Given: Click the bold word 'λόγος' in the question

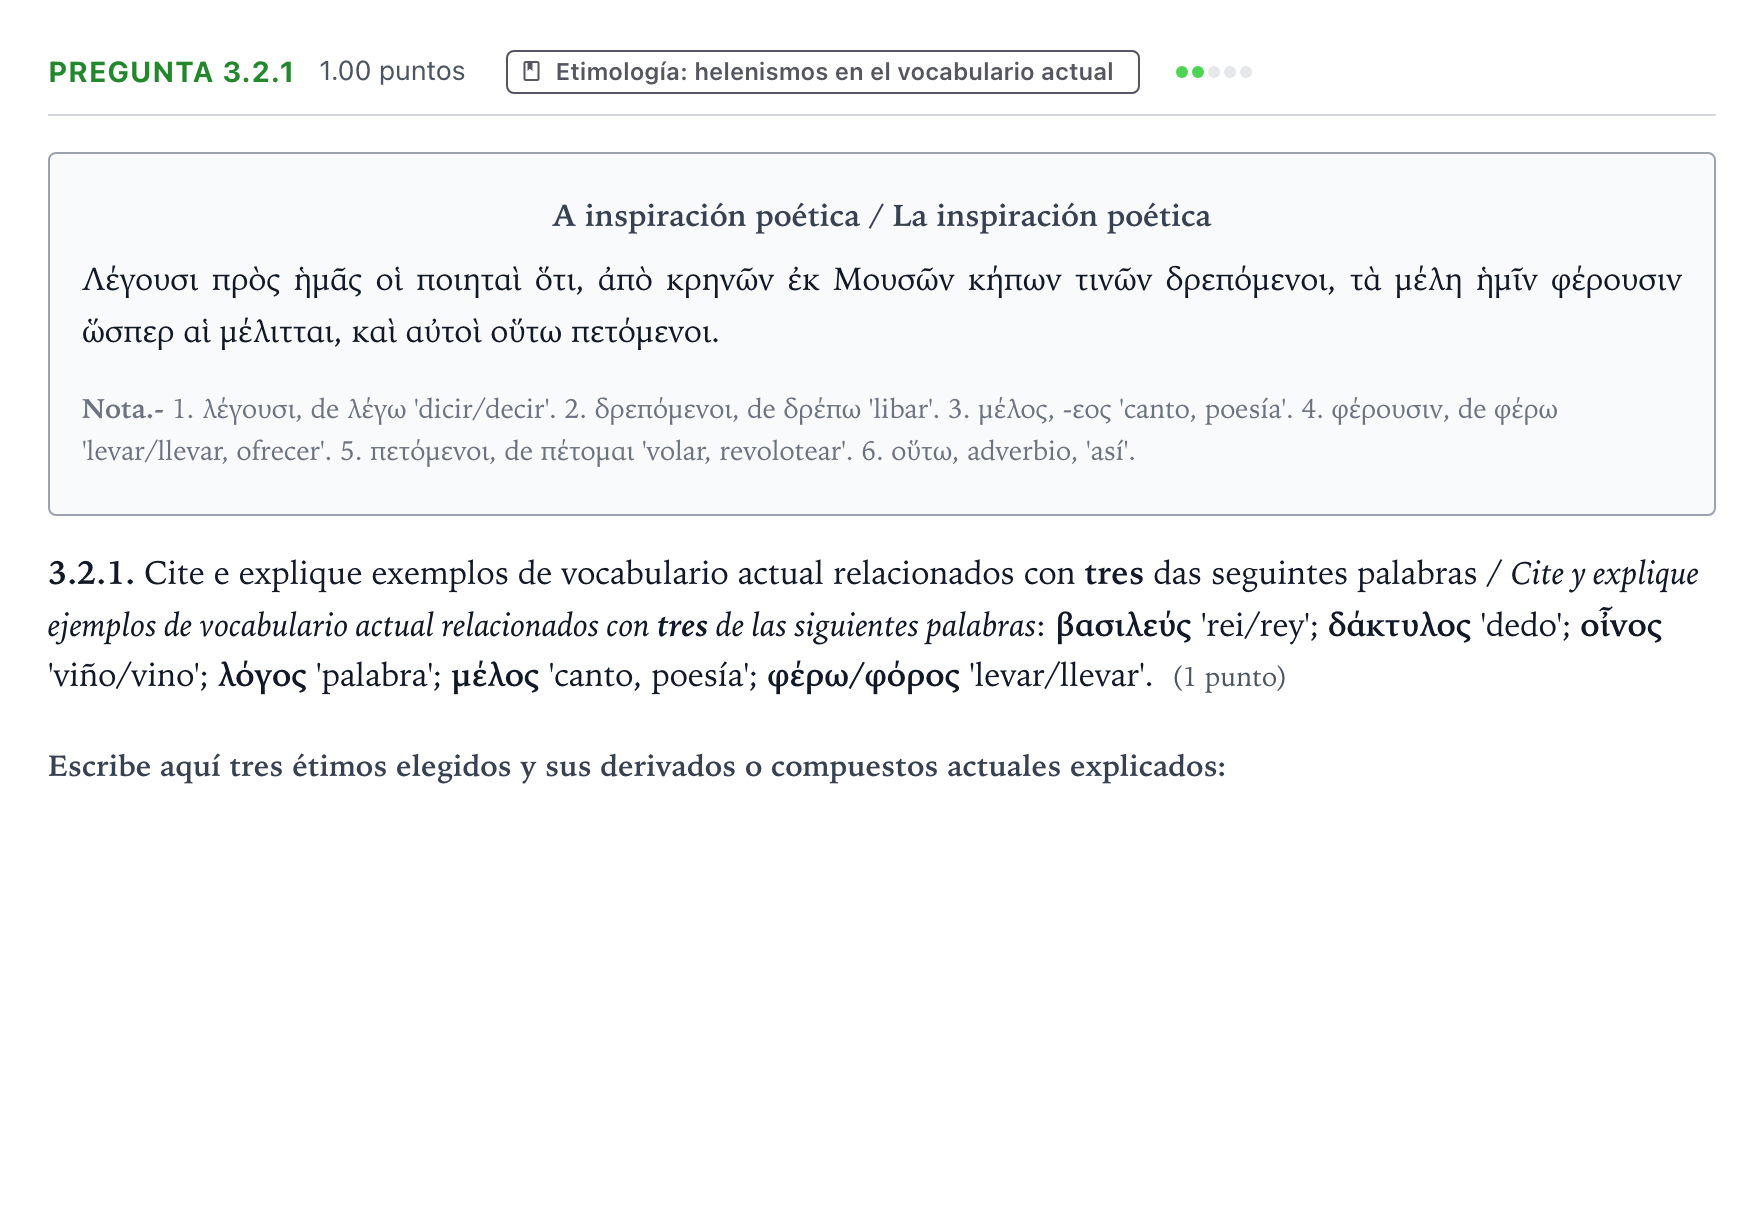Looking at the screenshot, I should [x=262, y=677].
